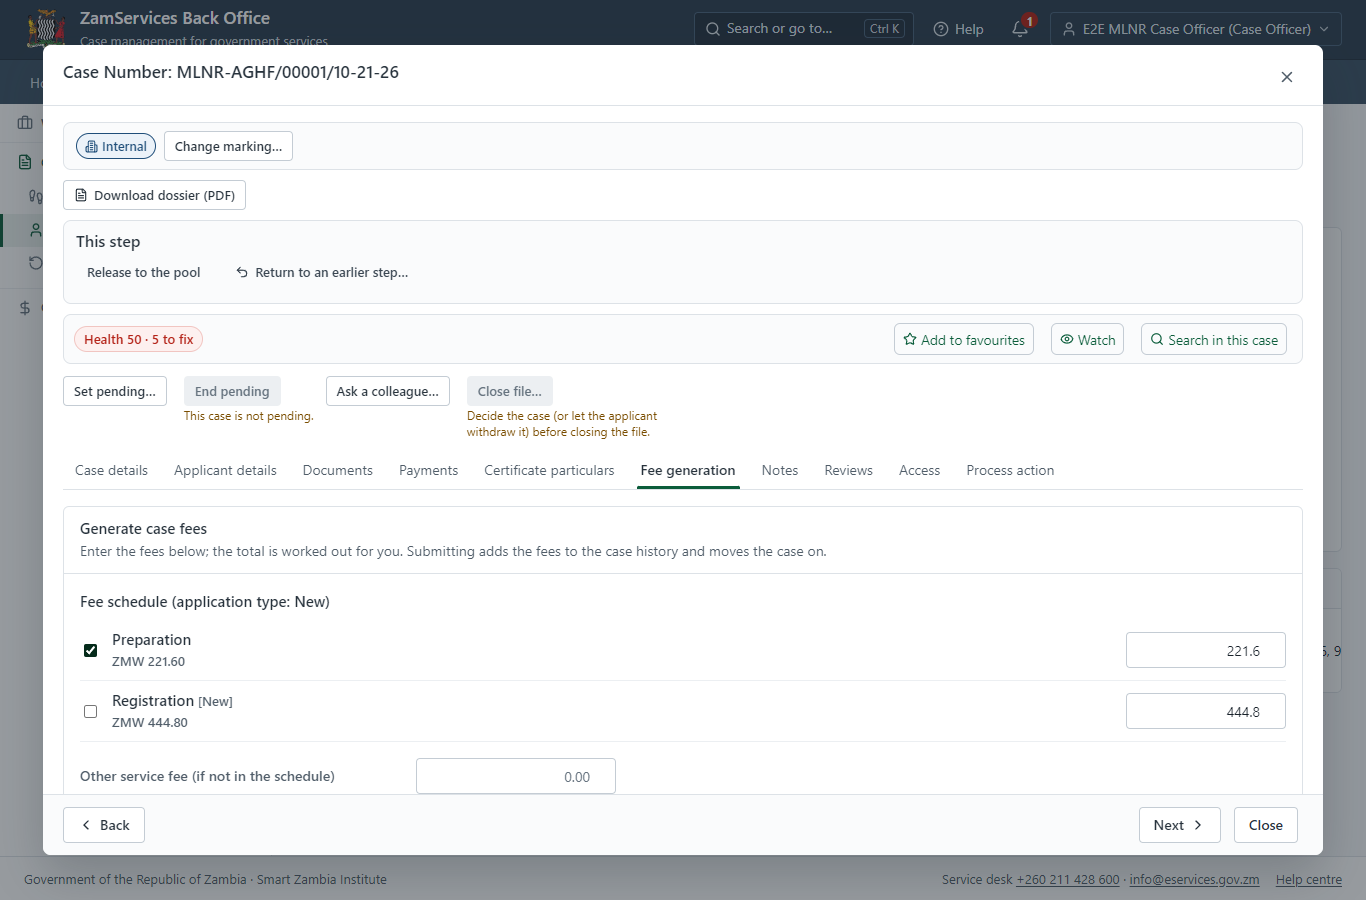Viewport: 1366px width, 900px height.
Task: Download the dossier as PDF
Action: tap(154, 195)
